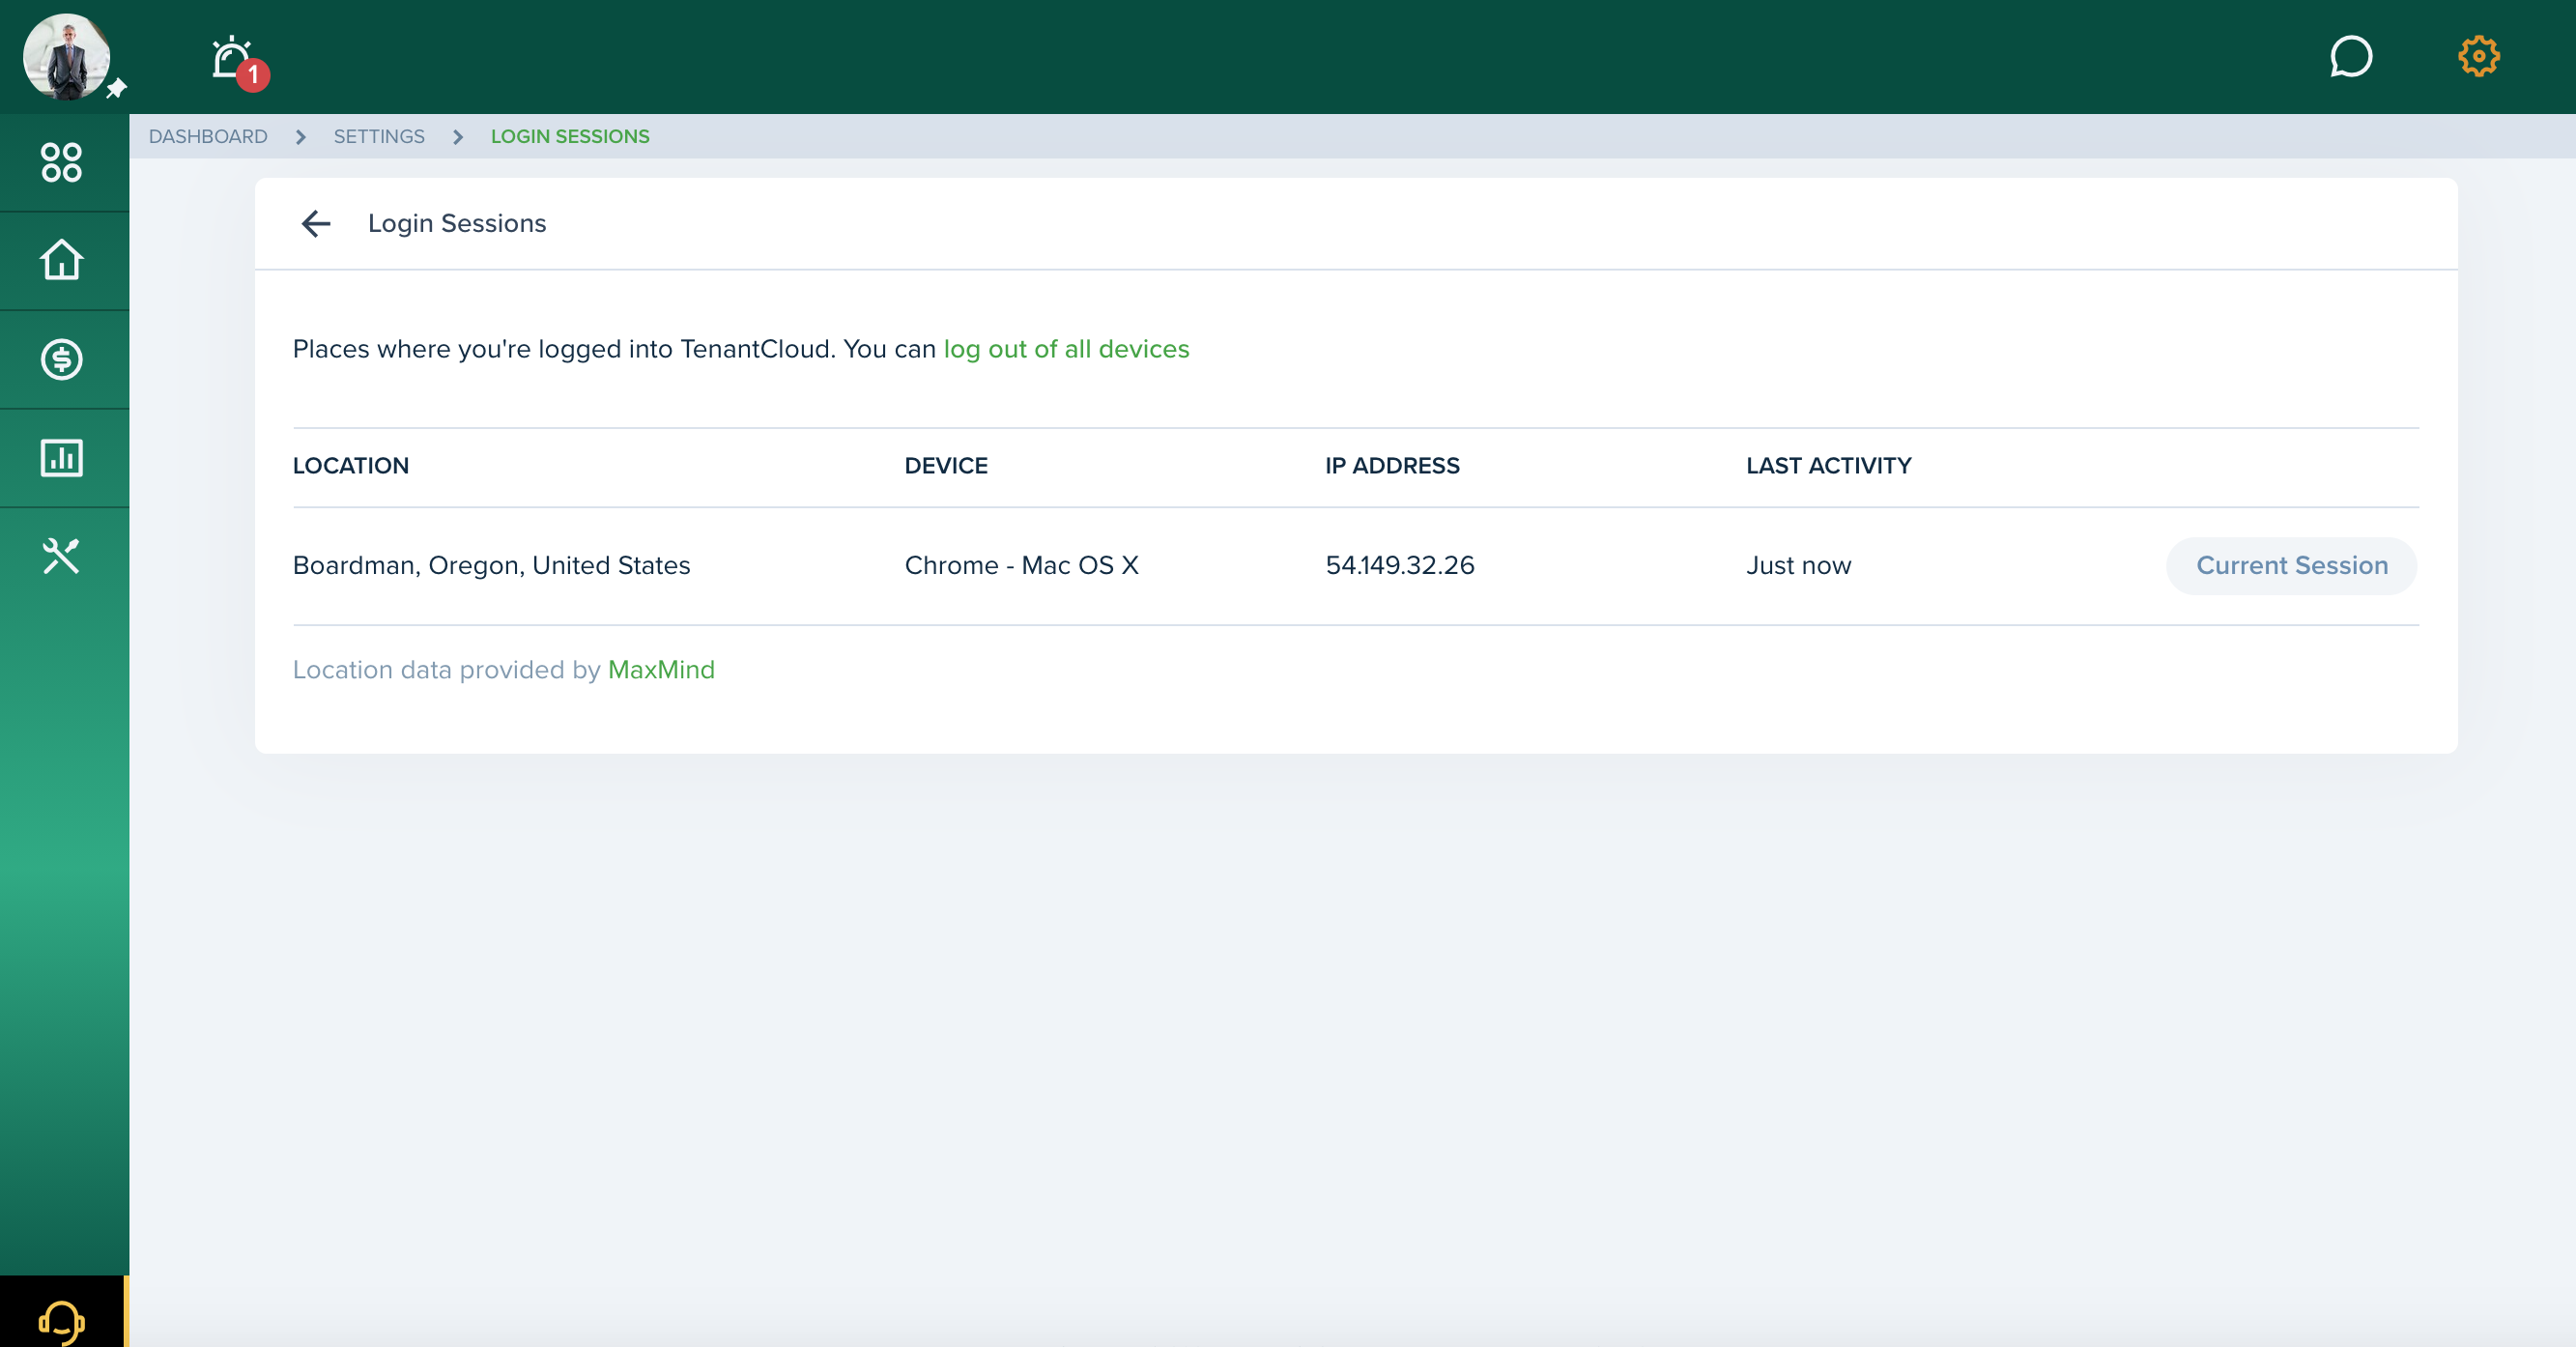2576x1347 pixels.
Task: Select the Boardman, Oregon, United States cell
Action: [x=491, y=566]
